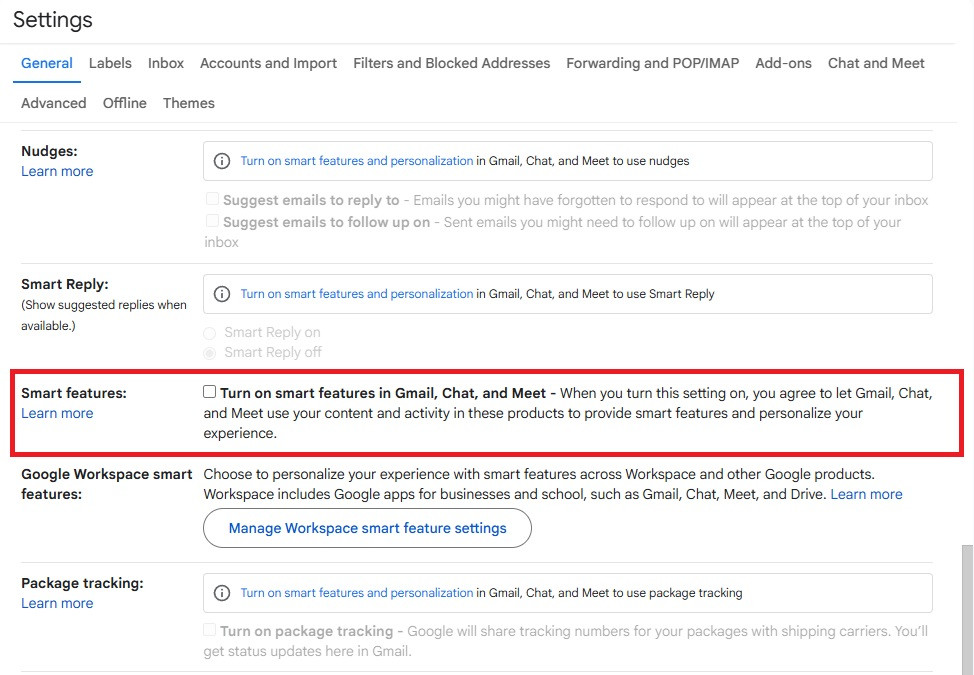Open the General settings tab
Image resolution: width=974 pixels, height=675 pixels.
point(47,63)
